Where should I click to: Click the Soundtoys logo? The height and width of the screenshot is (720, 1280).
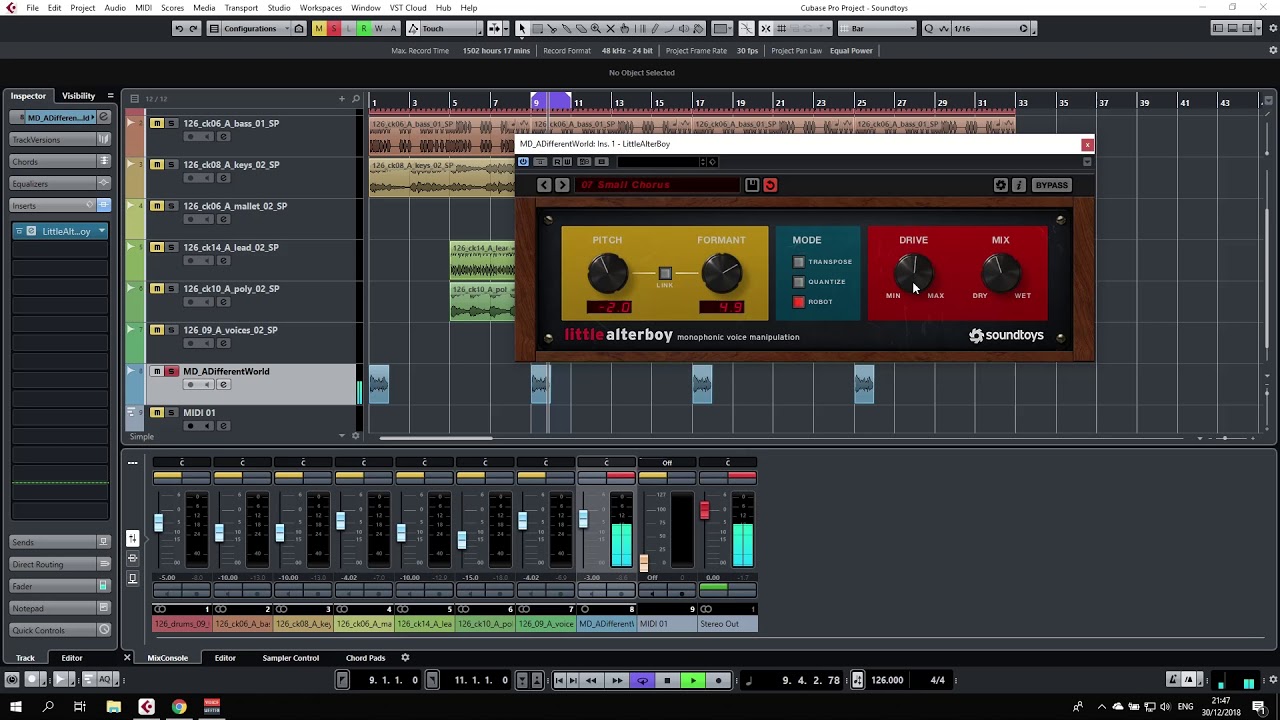coord(1006,335)
